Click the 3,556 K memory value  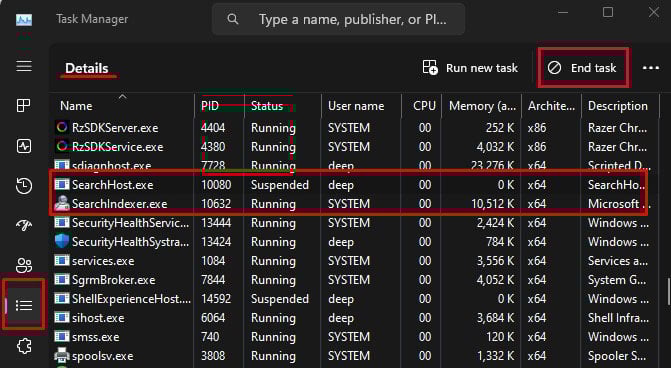tap(495, 261)
